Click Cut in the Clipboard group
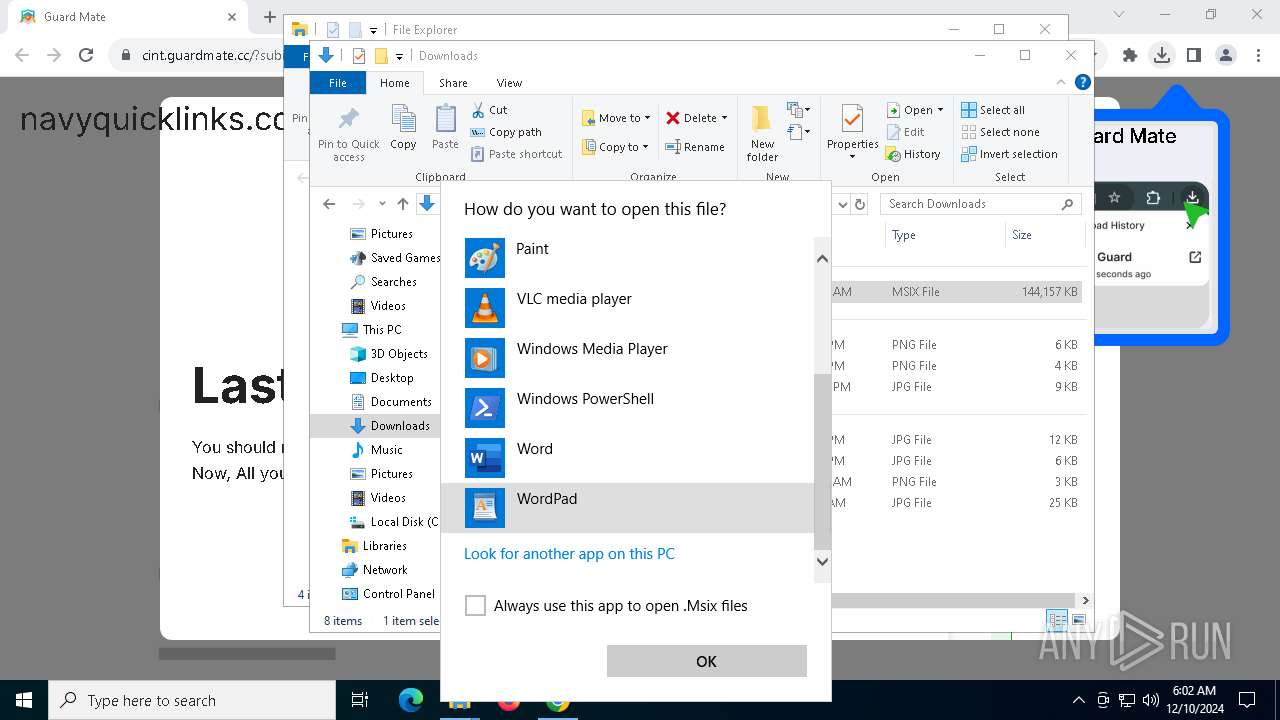This screenshot has width=1280, height=720. 489,110
